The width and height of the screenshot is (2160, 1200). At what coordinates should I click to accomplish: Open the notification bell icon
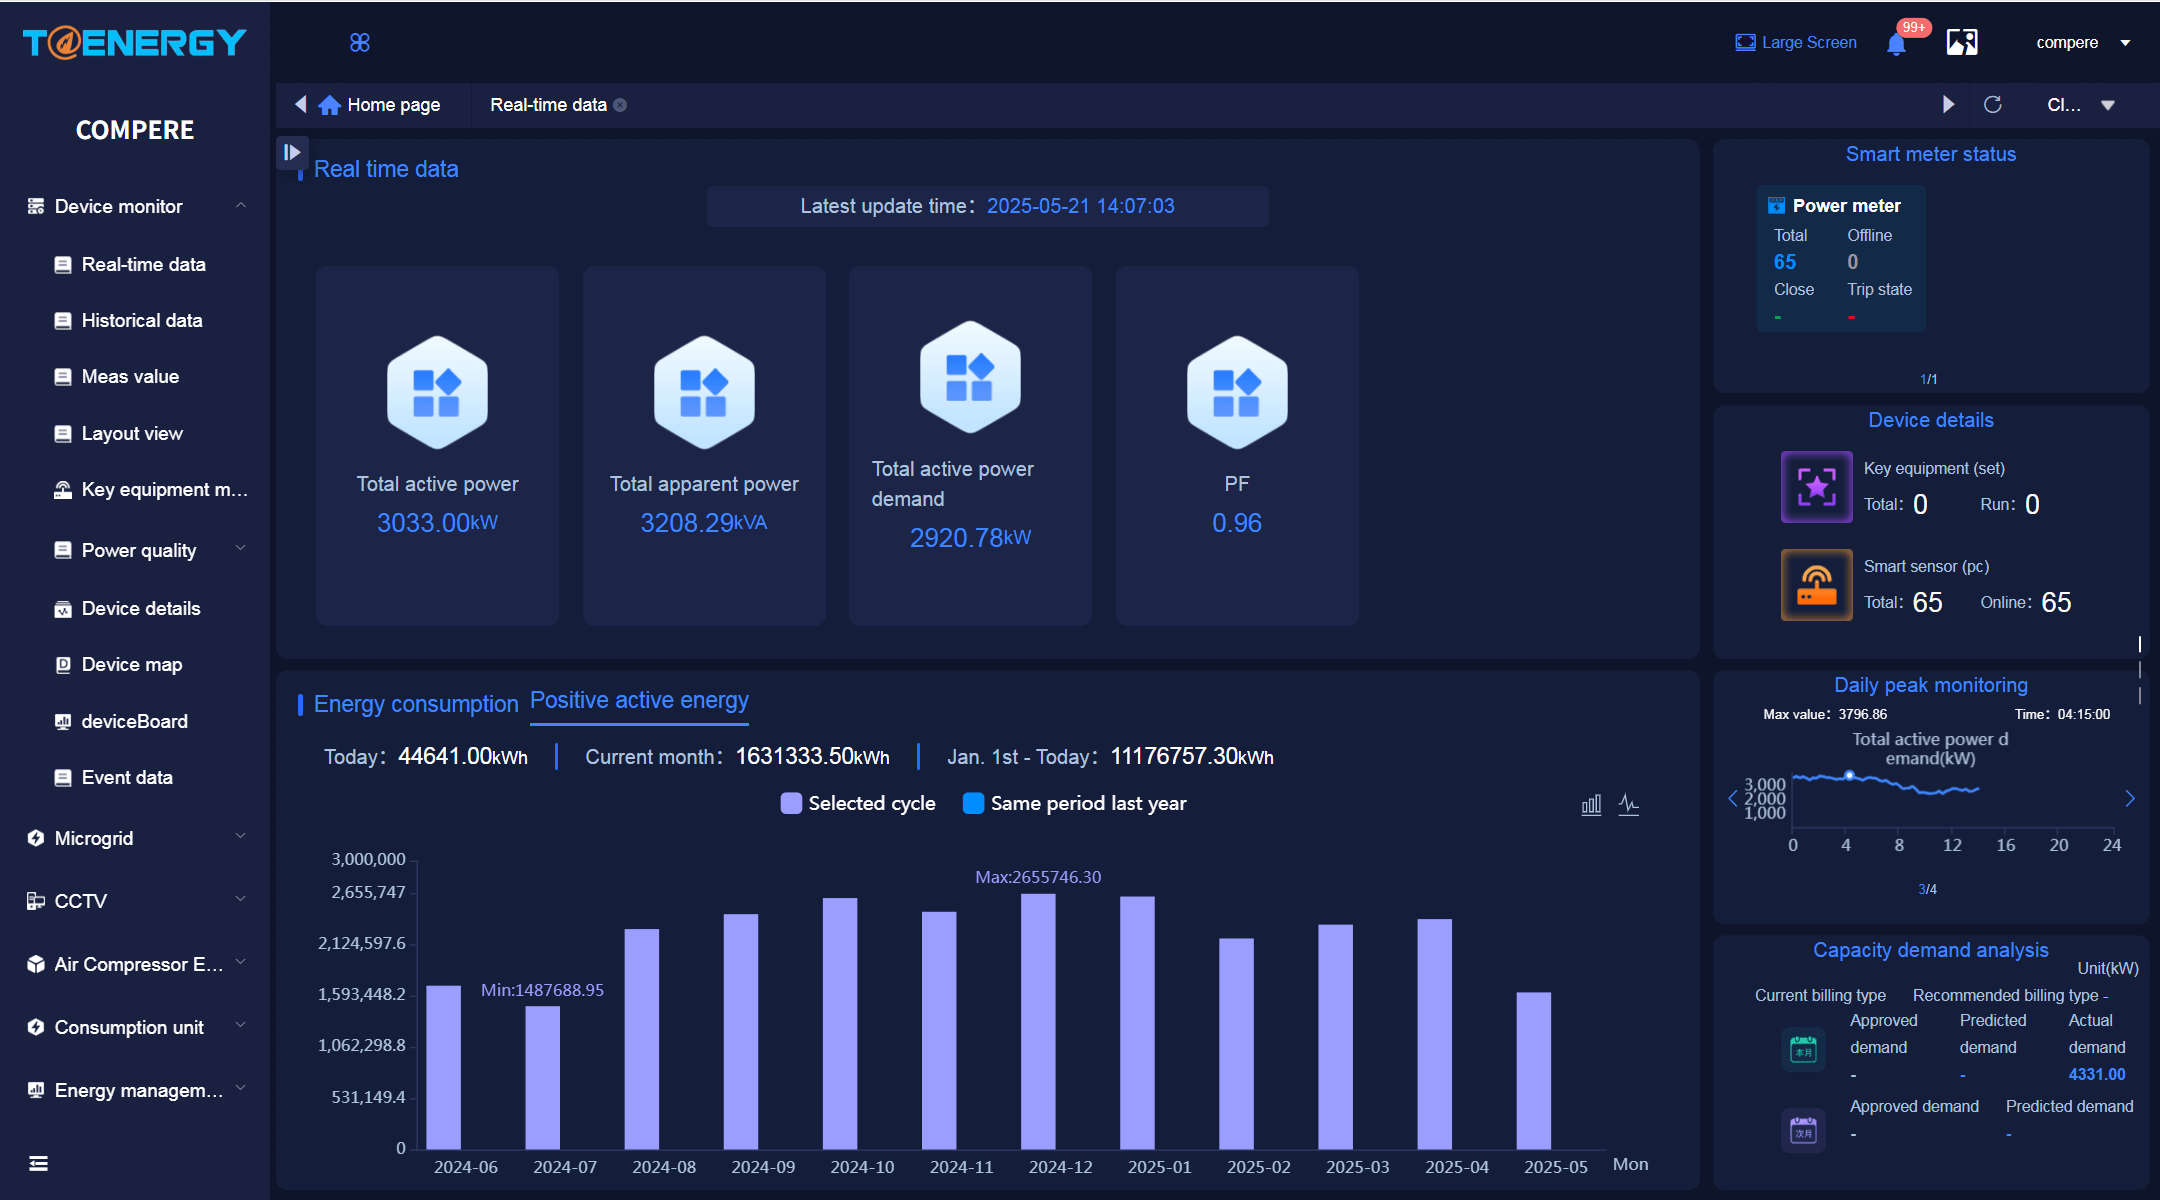click(1896, 43)
